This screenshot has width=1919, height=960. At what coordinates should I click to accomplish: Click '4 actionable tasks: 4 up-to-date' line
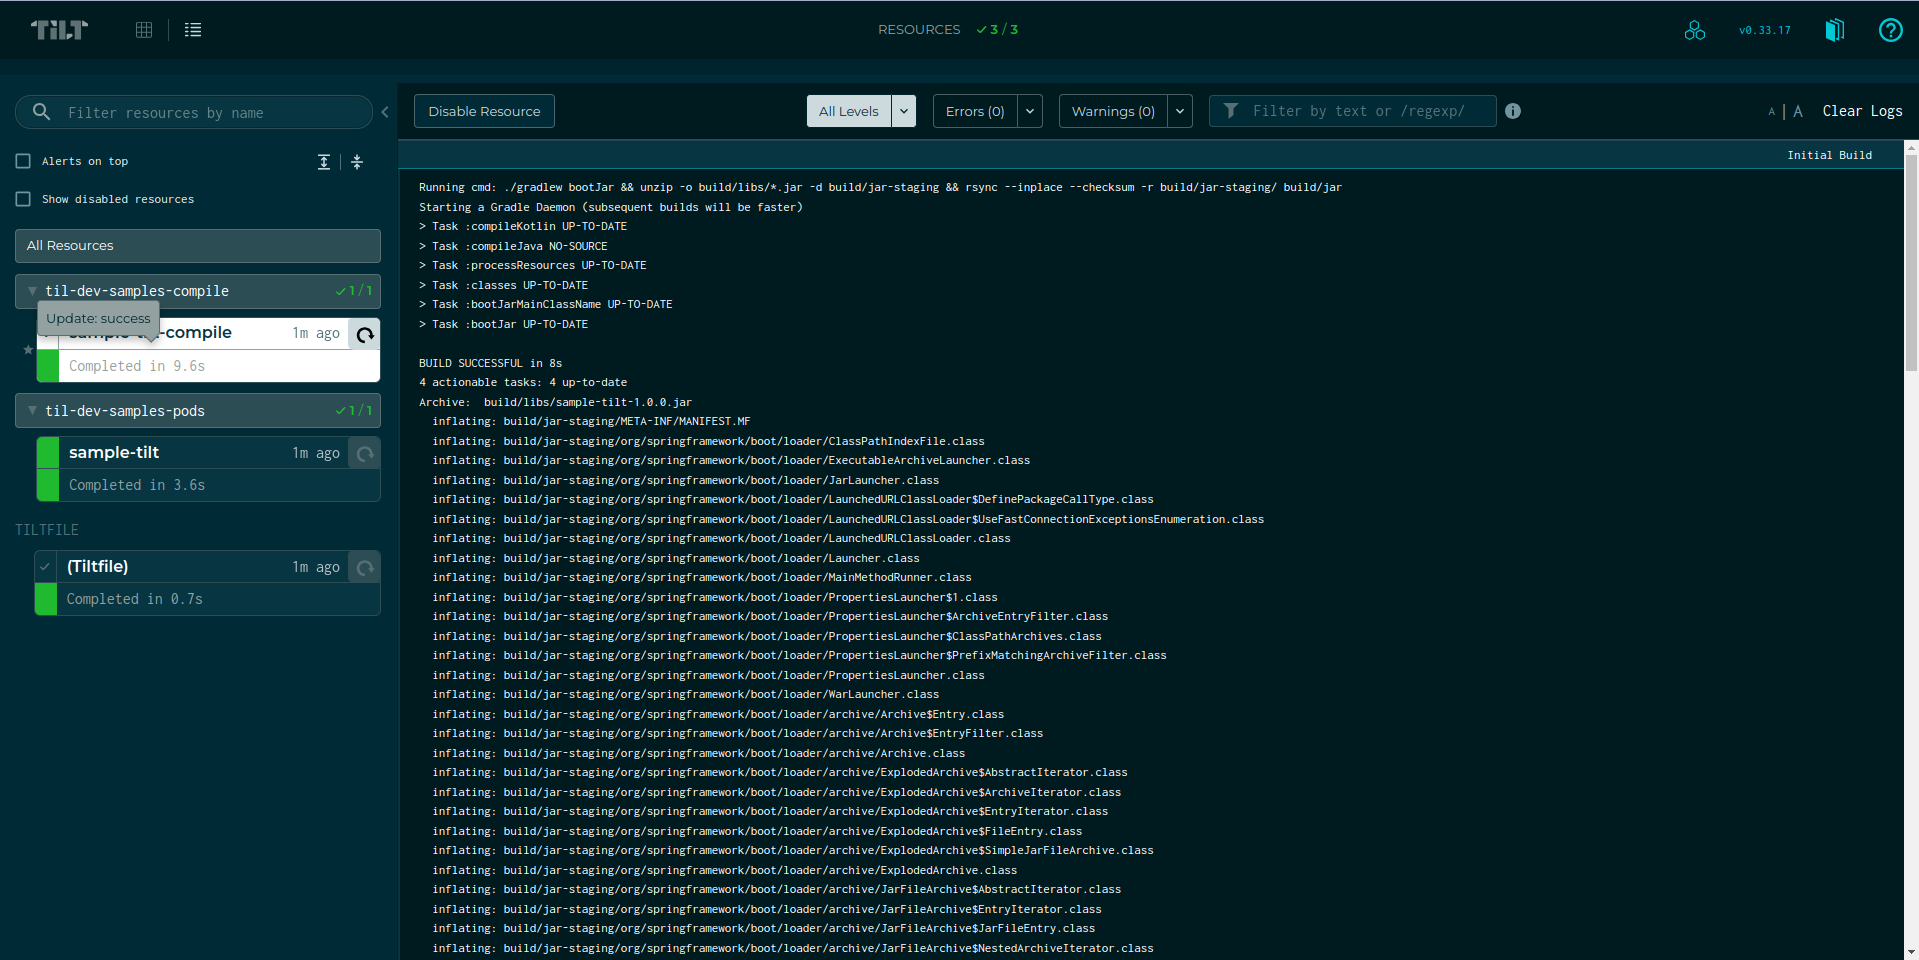pyautogui.click(x=523, y=382)
